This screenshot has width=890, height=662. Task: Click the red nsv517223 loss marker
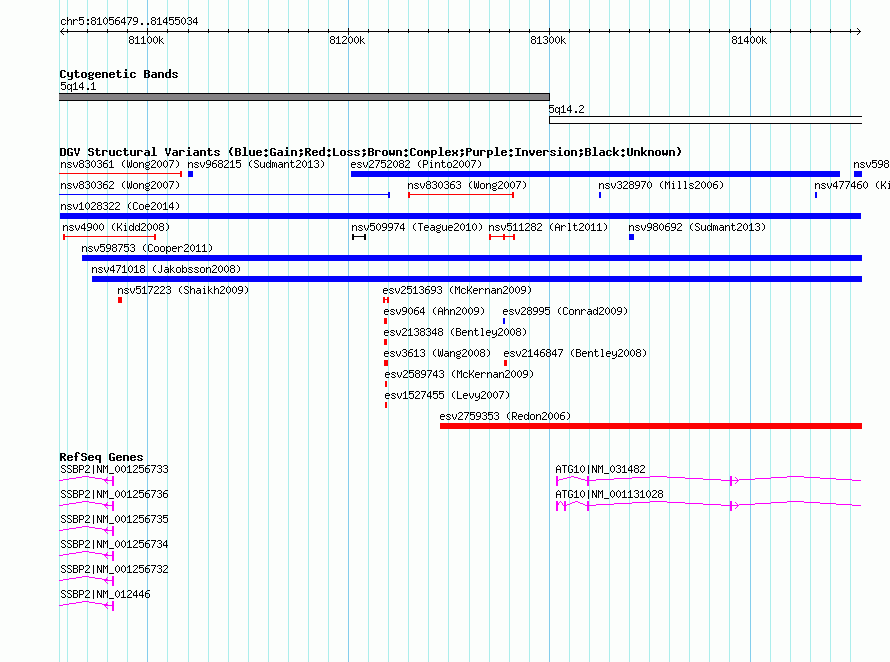120,300
